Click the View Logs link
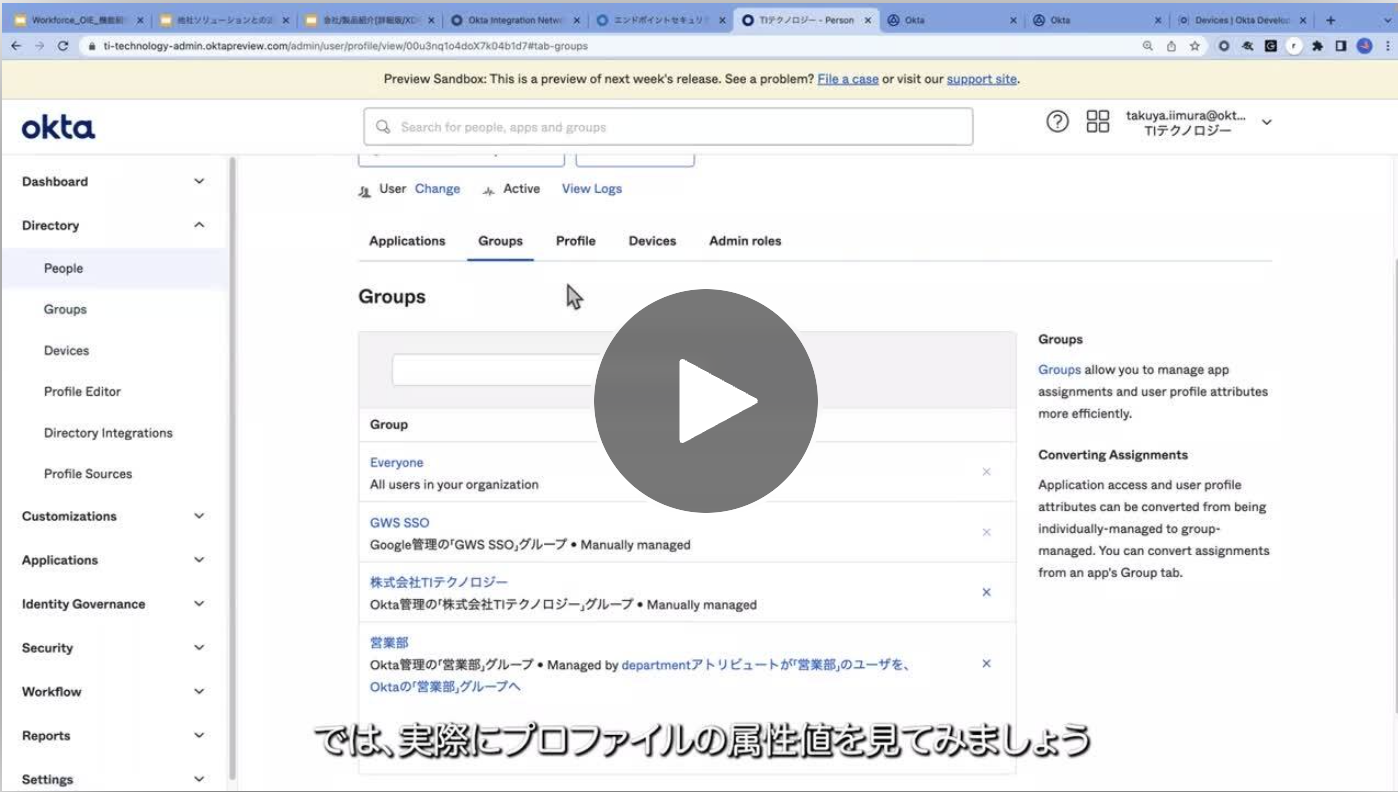The width and height of the screenshot is (1398, 792). [x=591, y=189]
